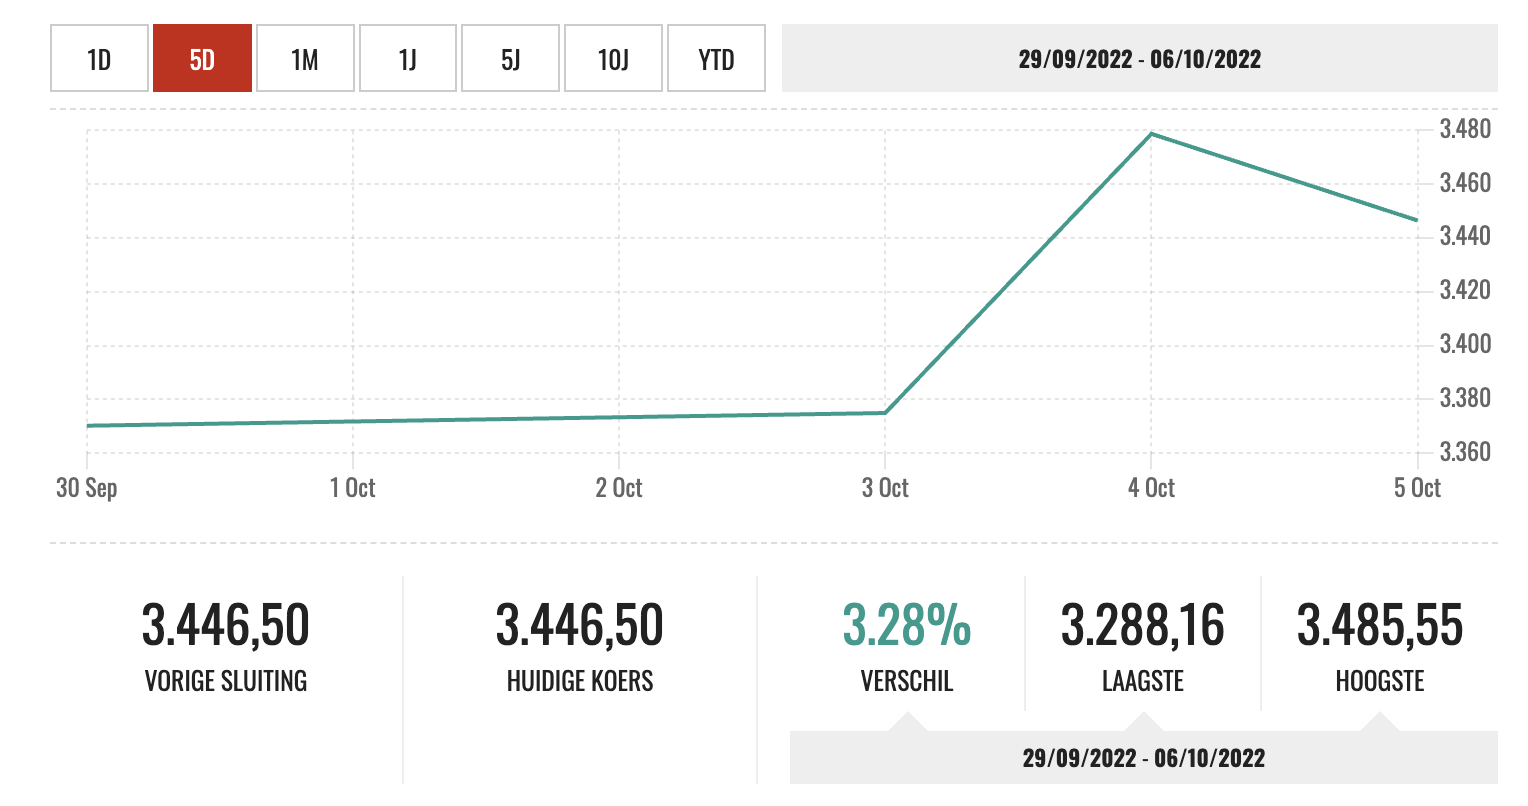This screenshot has width=1528, height=806.
Task: Click the green 3.28% Verschil figure
Action: [906, 625]
